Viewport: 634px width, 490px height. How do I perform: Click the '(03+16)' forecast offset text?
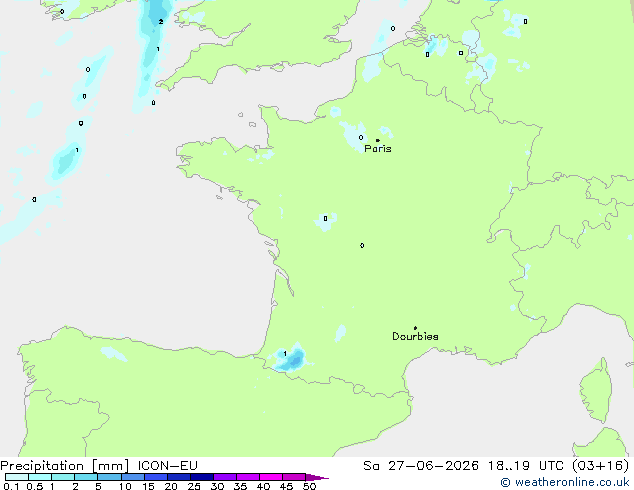[600, 466]
